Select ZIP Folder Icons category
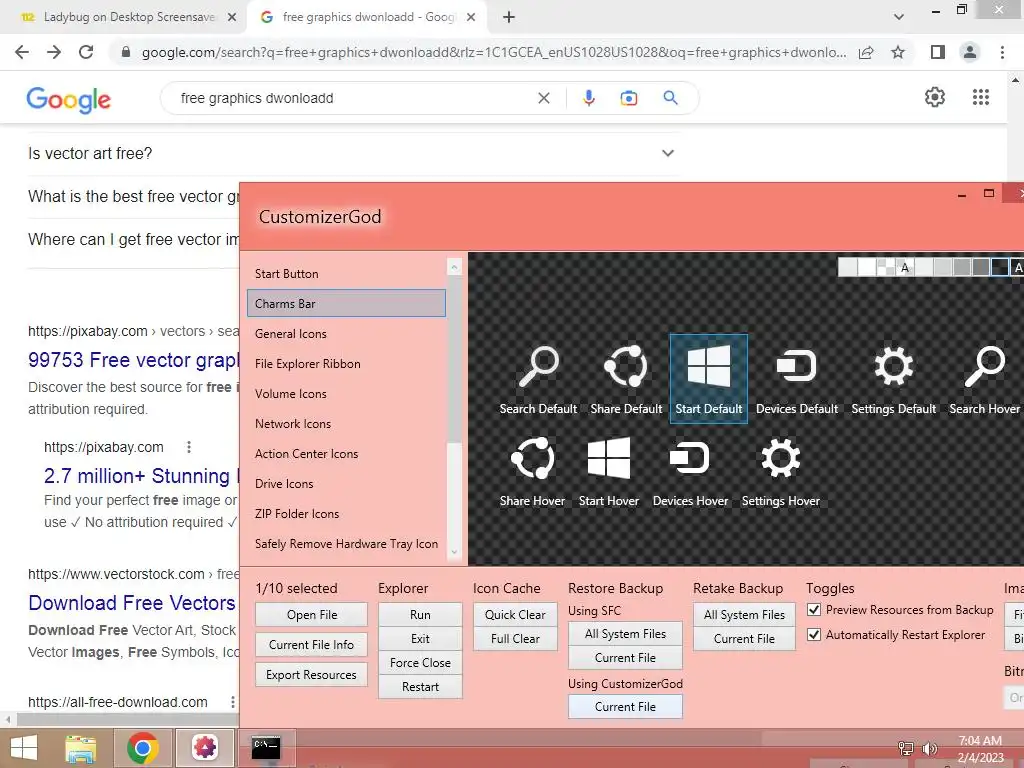The image size is (1024, 768). [346, 514]
